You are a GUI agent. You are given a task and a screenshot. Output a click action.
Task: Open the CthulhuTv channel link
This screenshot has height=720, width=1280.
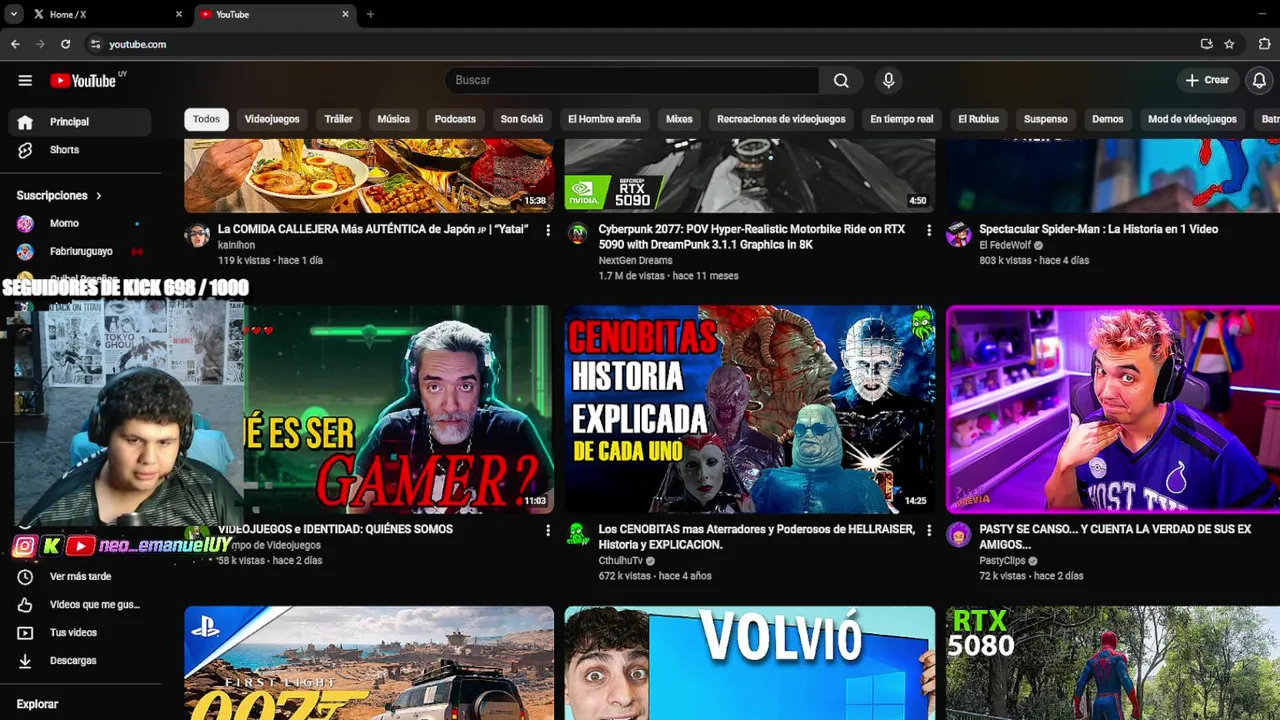(x=621, y=561)
